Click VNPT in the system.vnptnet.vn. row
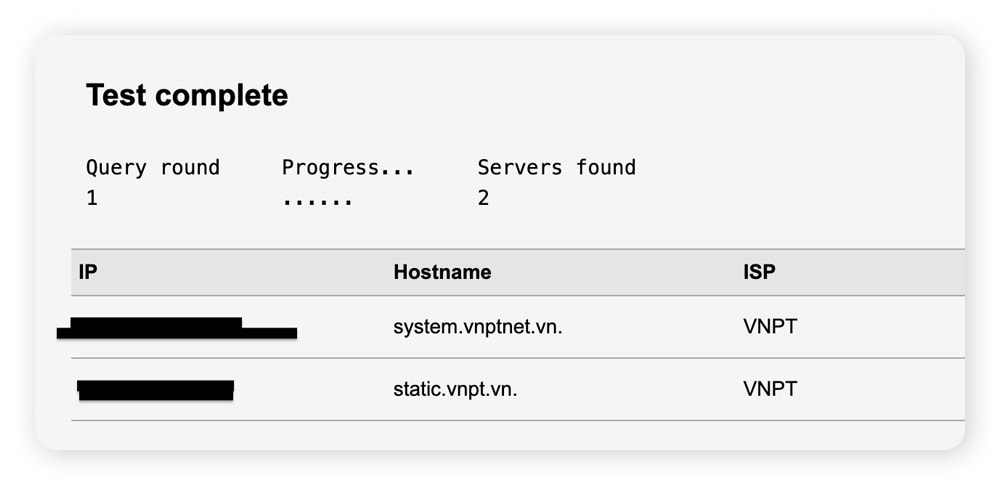Viewport: 1000px width, 485px height. [x=770, y=327]
